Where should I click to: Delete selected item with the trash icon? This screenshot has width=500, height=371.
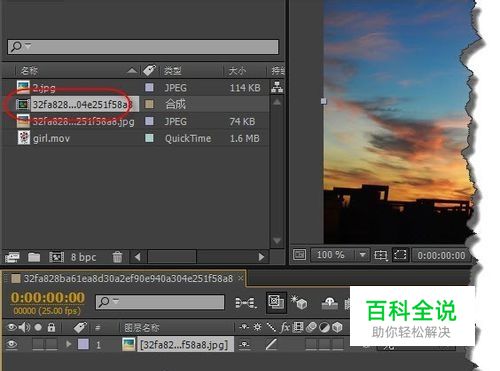(117, 257)
